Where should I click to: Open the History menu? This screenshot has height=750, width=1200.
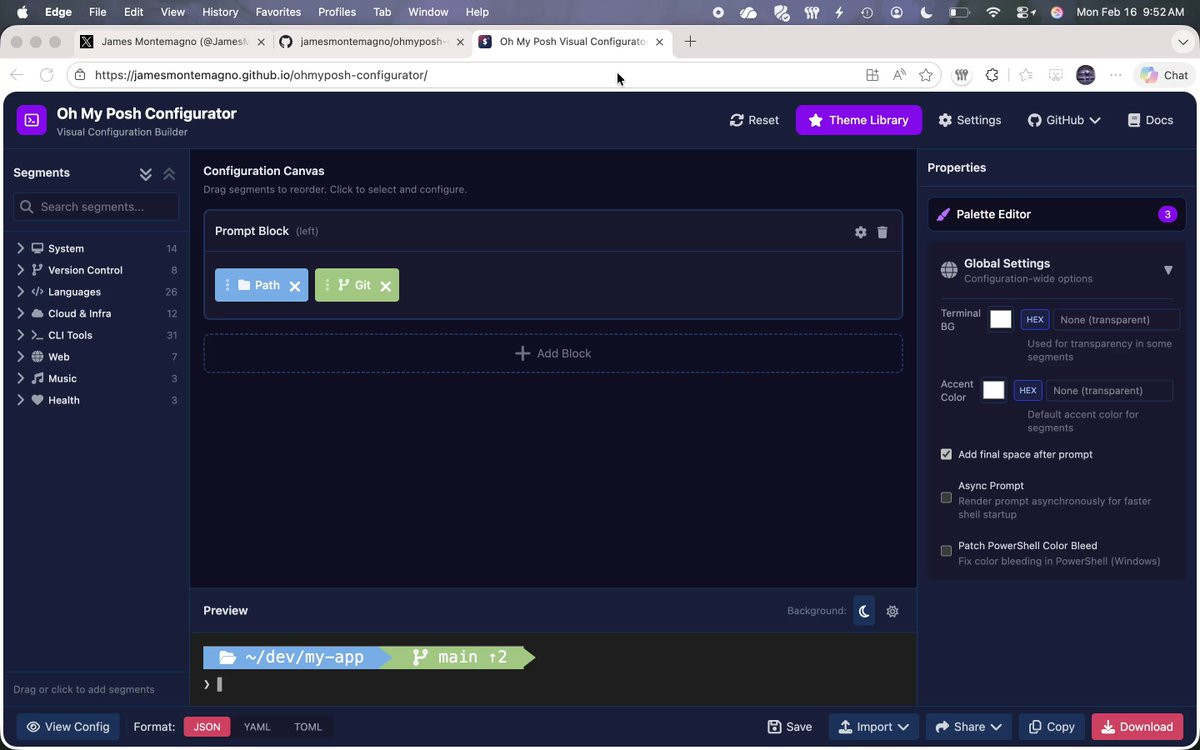pyautogui.click(x=220, y=12)
